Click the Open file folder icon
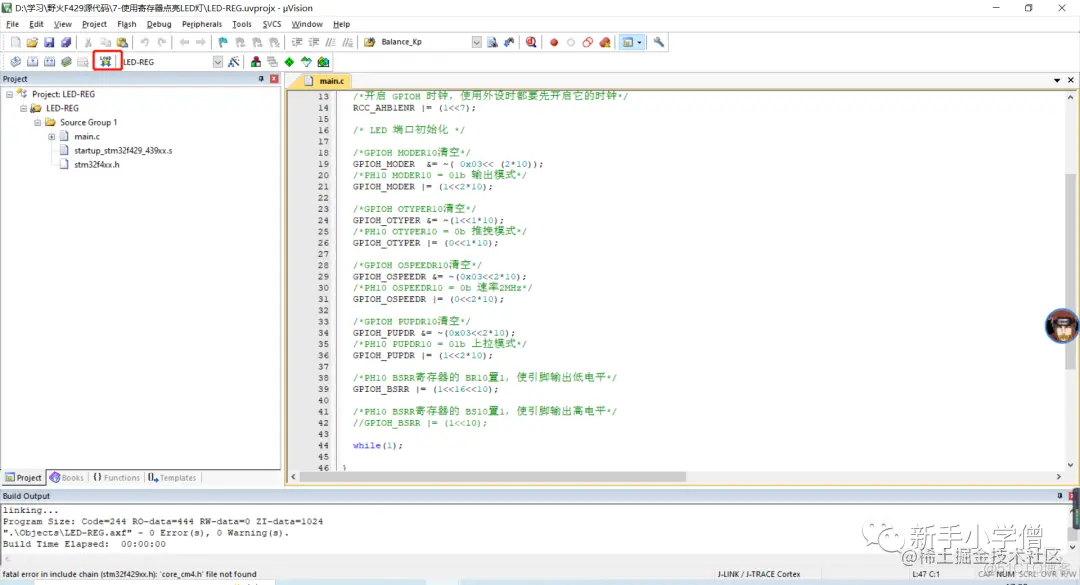 (32, 42)
